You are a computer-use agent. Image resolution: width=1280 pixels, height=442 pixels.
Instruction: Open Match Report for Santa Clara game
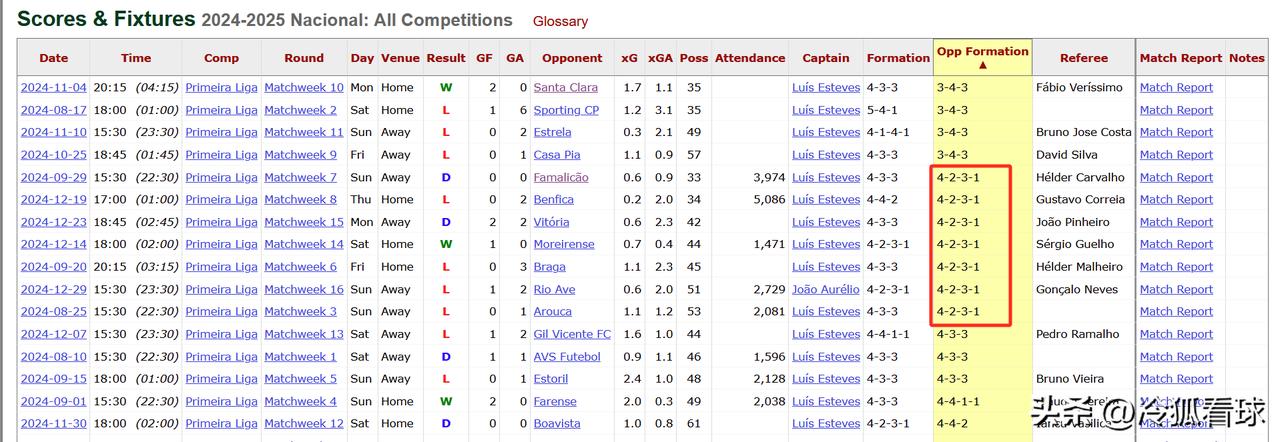pyautogui.click(x=1176, y=88)
